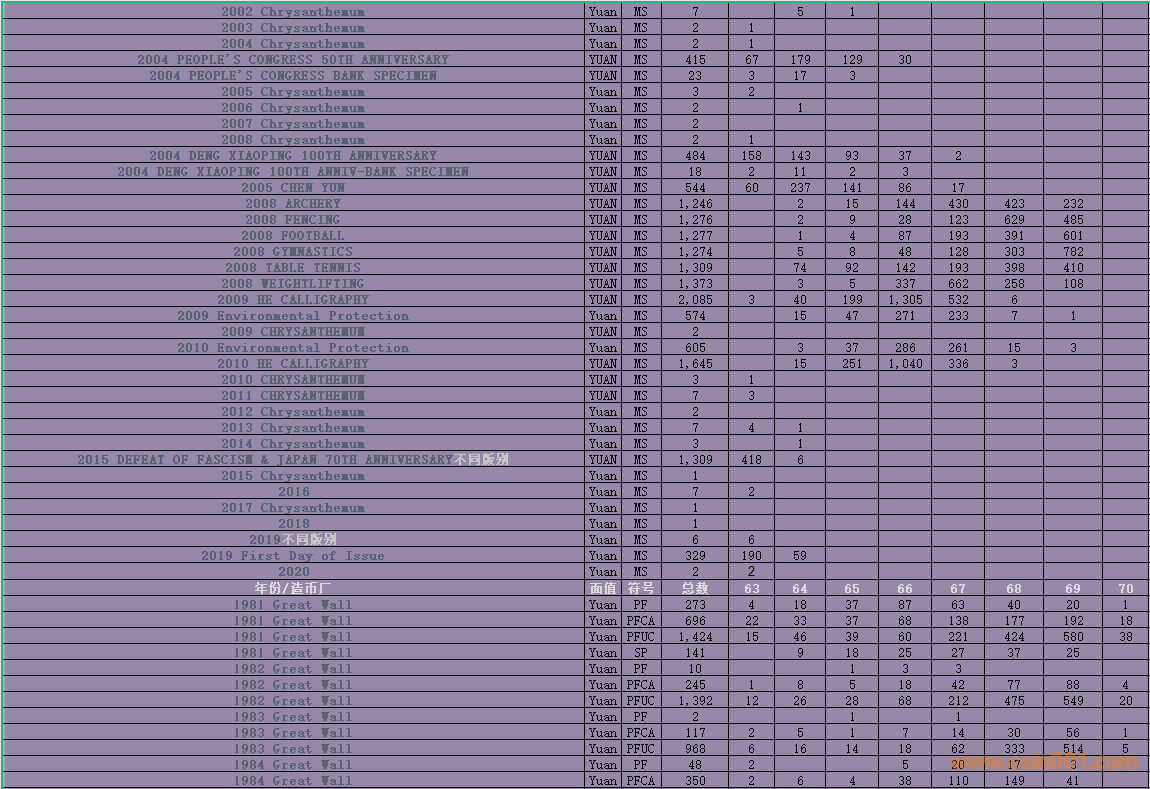Click the 2008 GYMNASTICS row label
This screenshot has height=789, width=1150.
pyautogui.click(x=292, y=252)
